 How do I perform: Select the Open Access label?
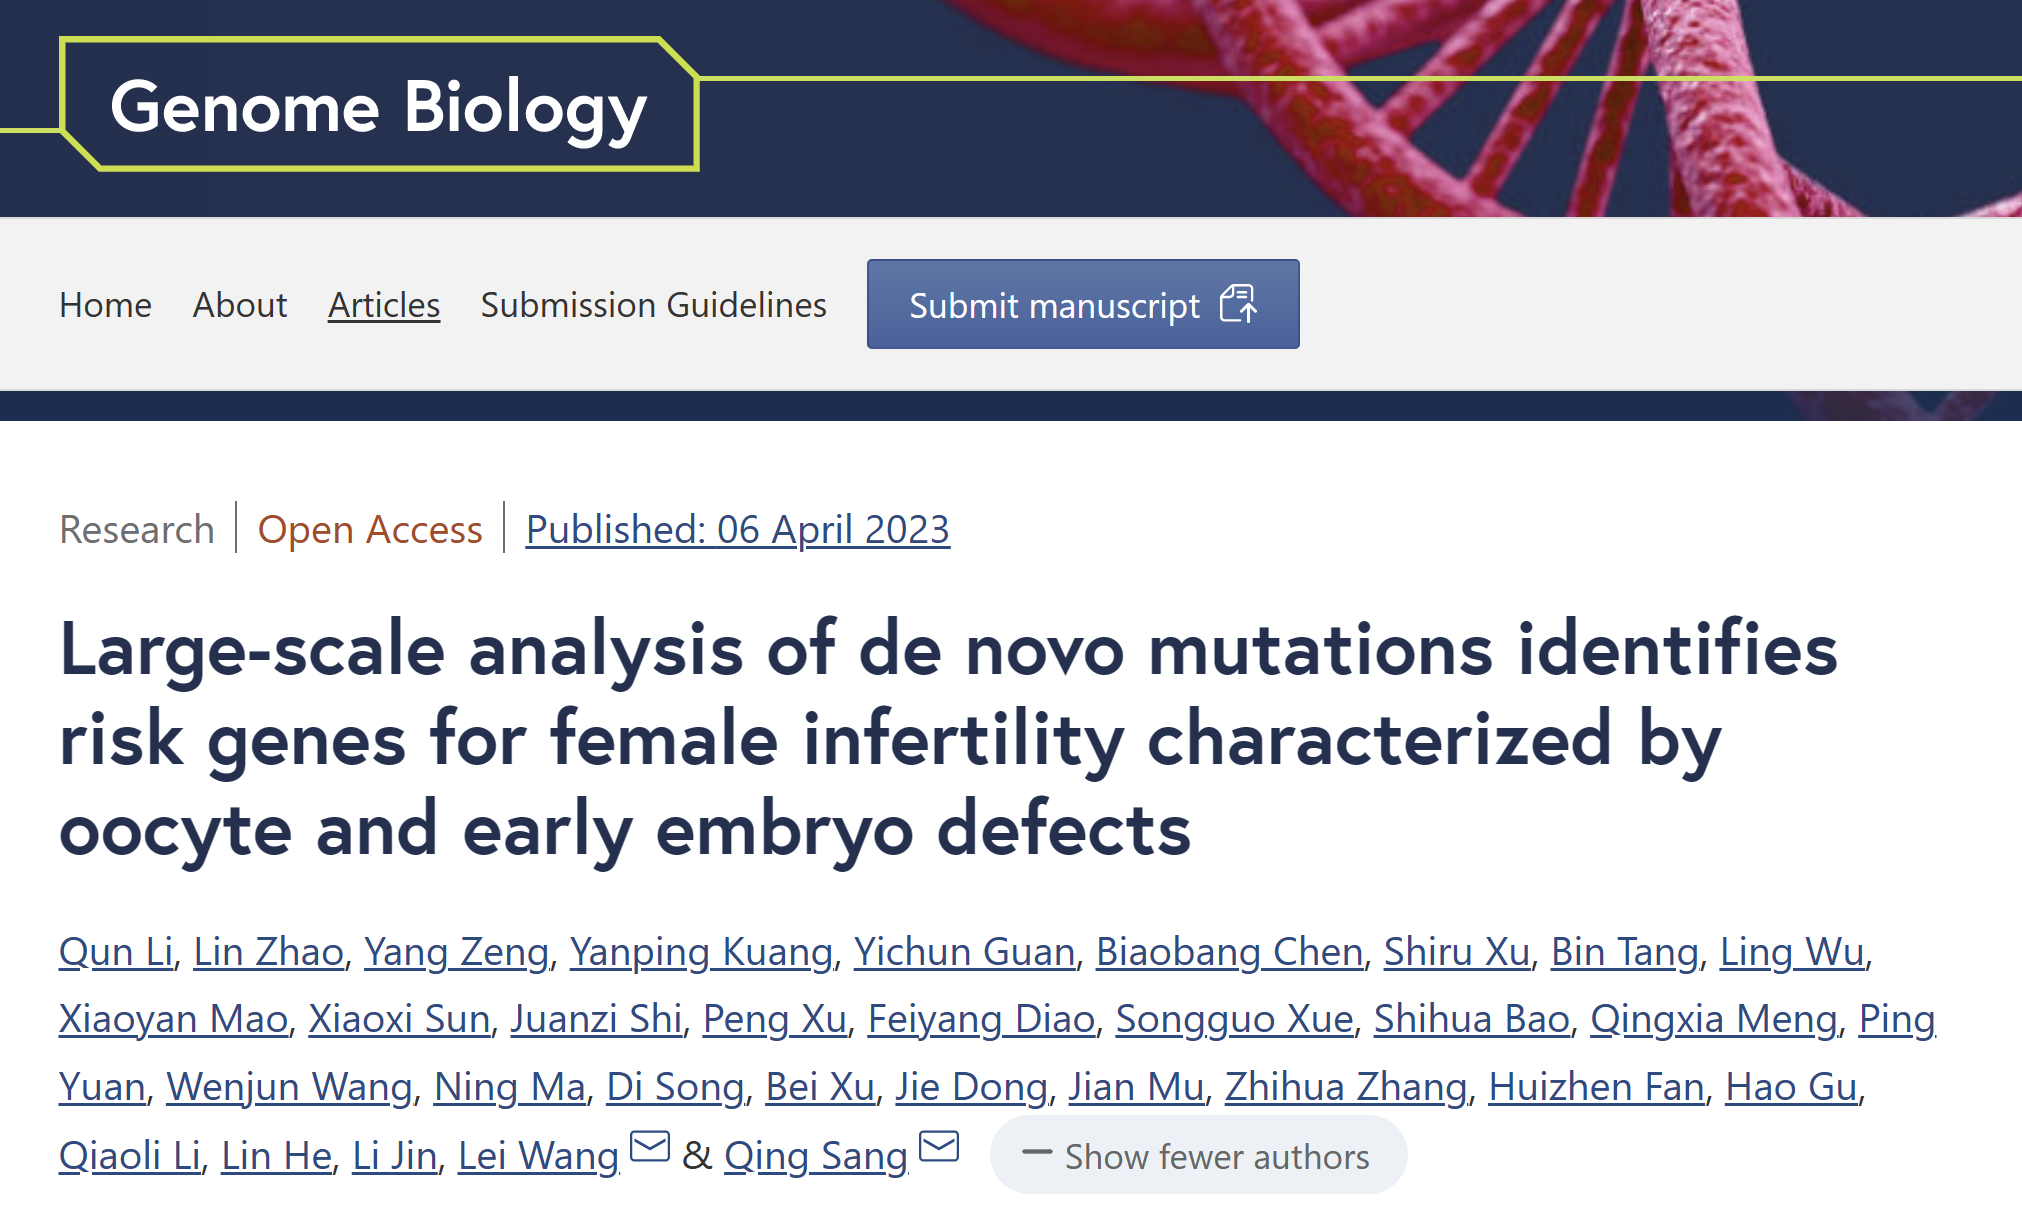(369, 530)
